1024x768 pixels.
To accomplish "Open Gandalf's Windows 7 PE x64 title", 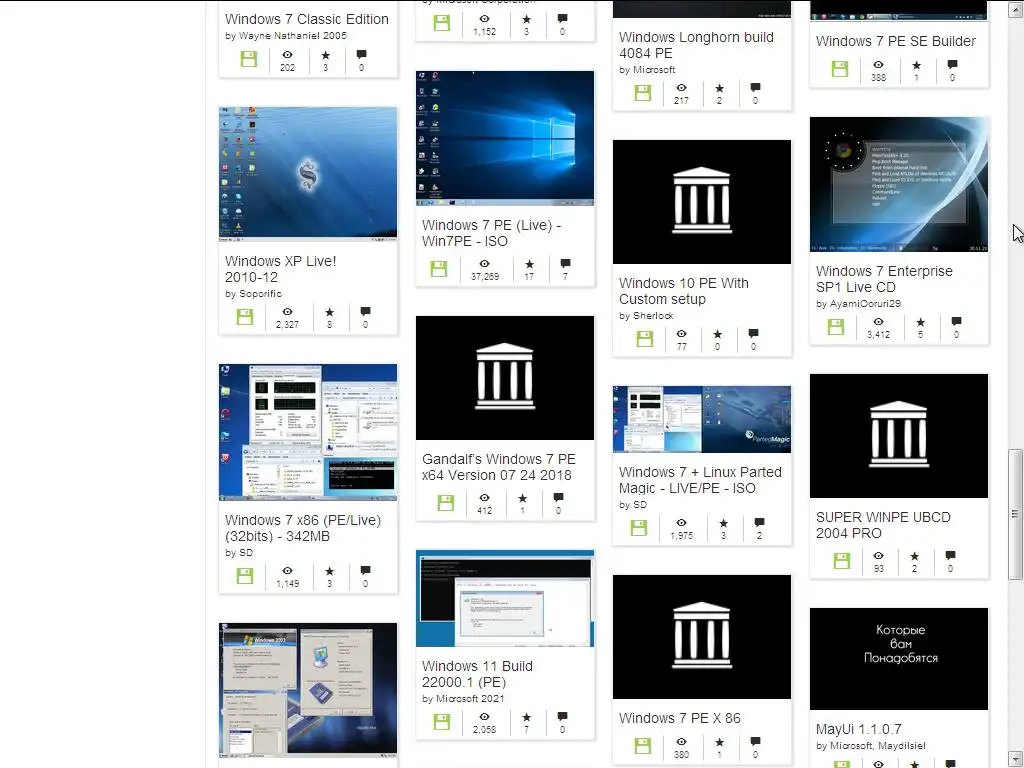I will point(498,467).
